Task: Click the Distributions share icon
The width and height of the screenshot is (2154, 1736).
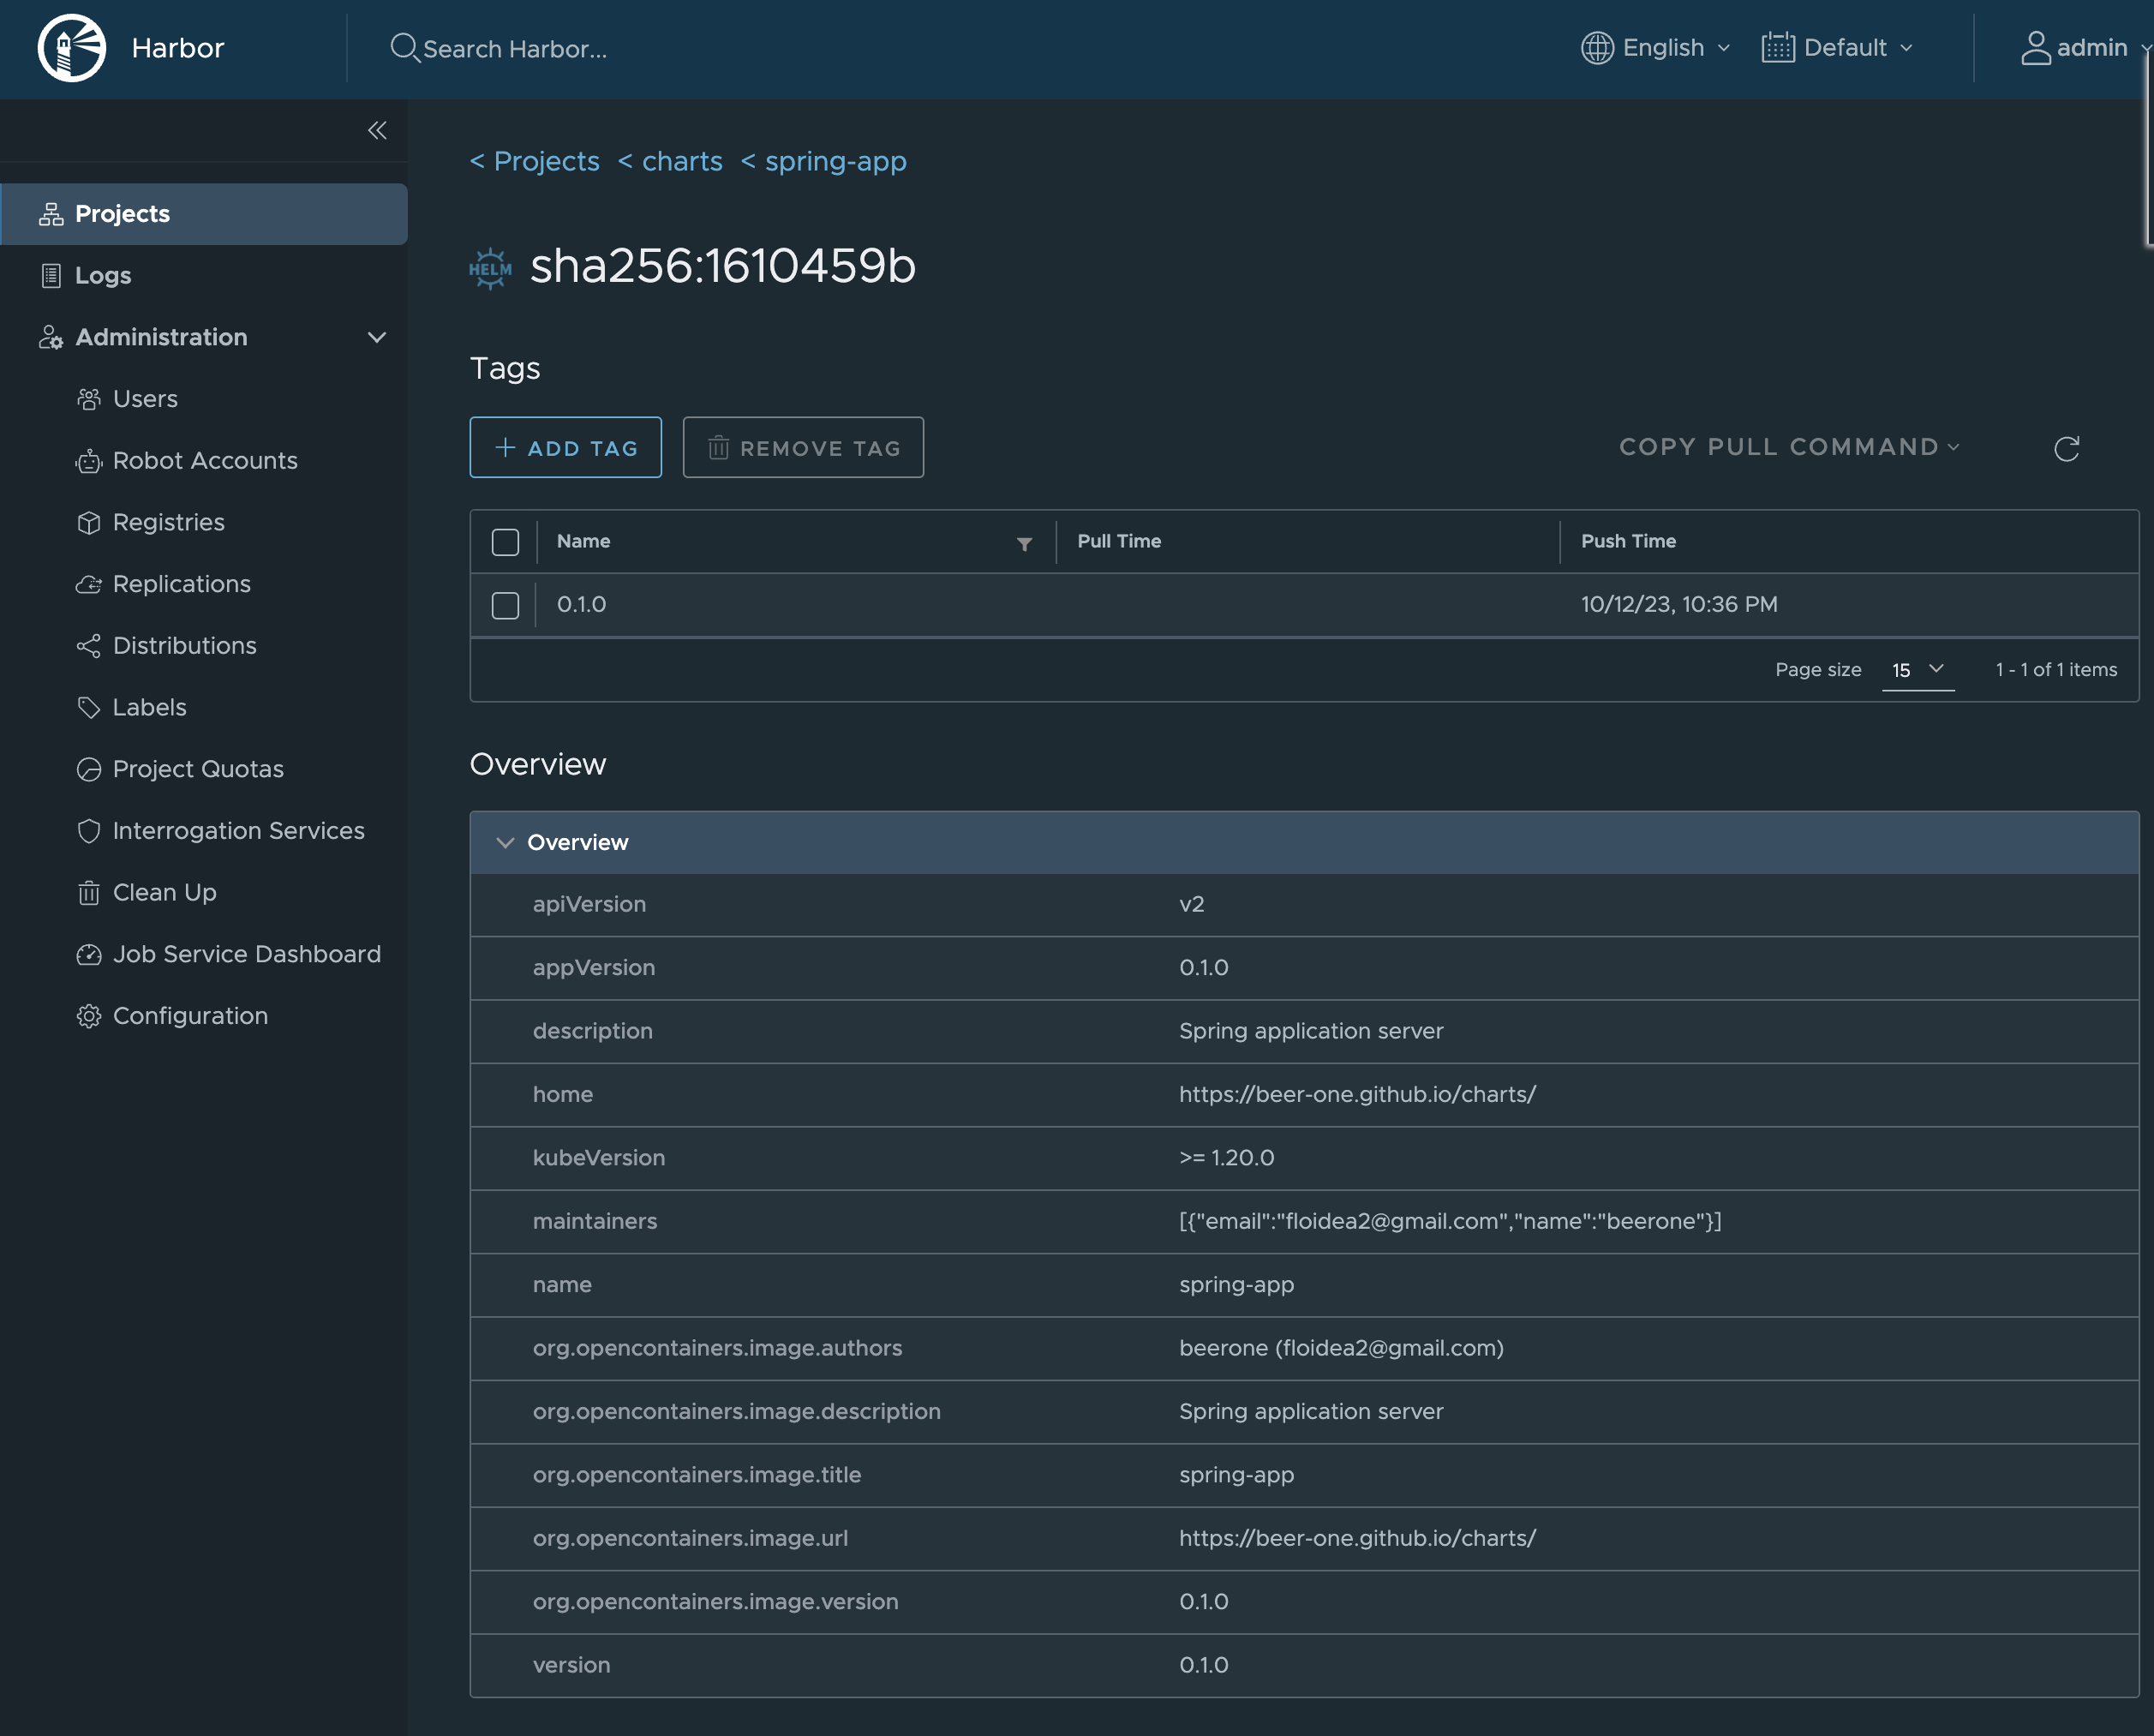Action: click(89, 646)
